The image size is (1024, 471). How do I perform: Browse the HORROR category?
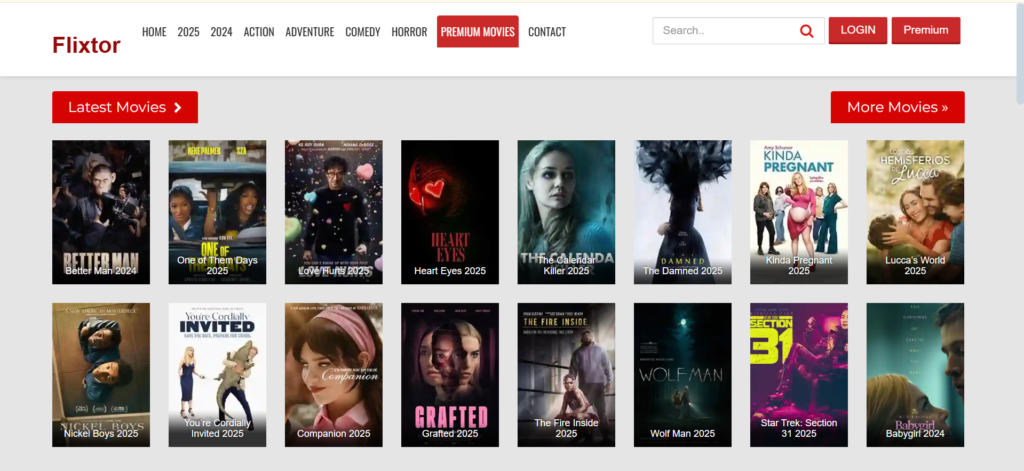tap(409, 31)
